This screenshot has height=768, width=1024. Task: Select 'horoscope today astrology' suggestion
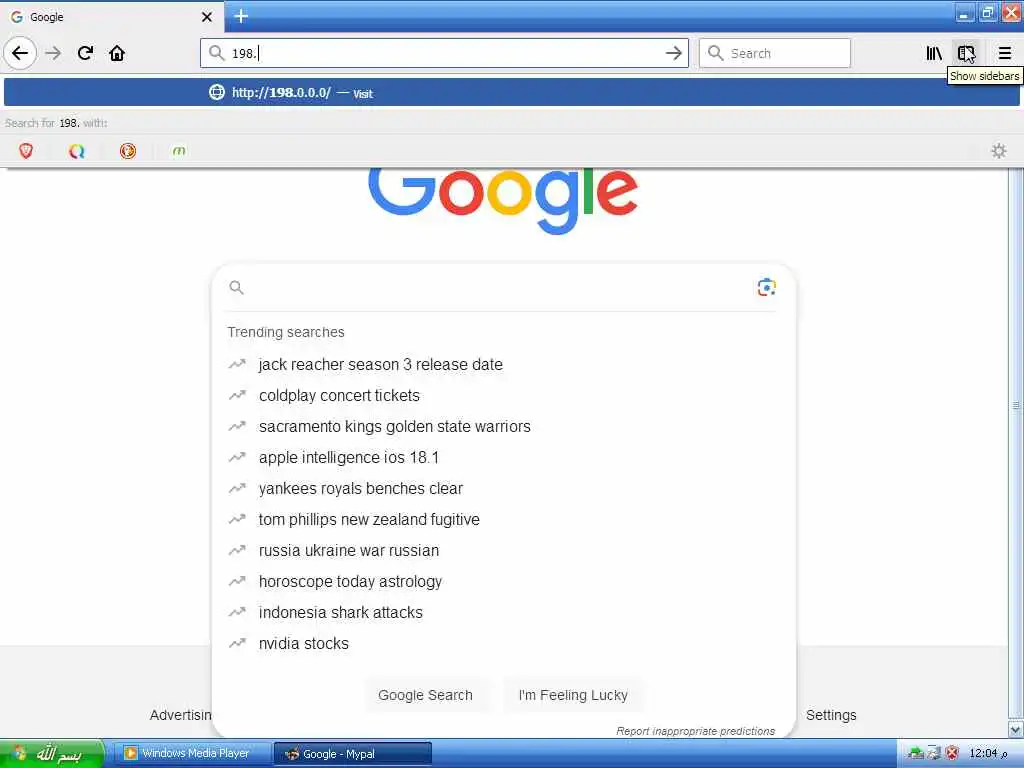[350, 581]
